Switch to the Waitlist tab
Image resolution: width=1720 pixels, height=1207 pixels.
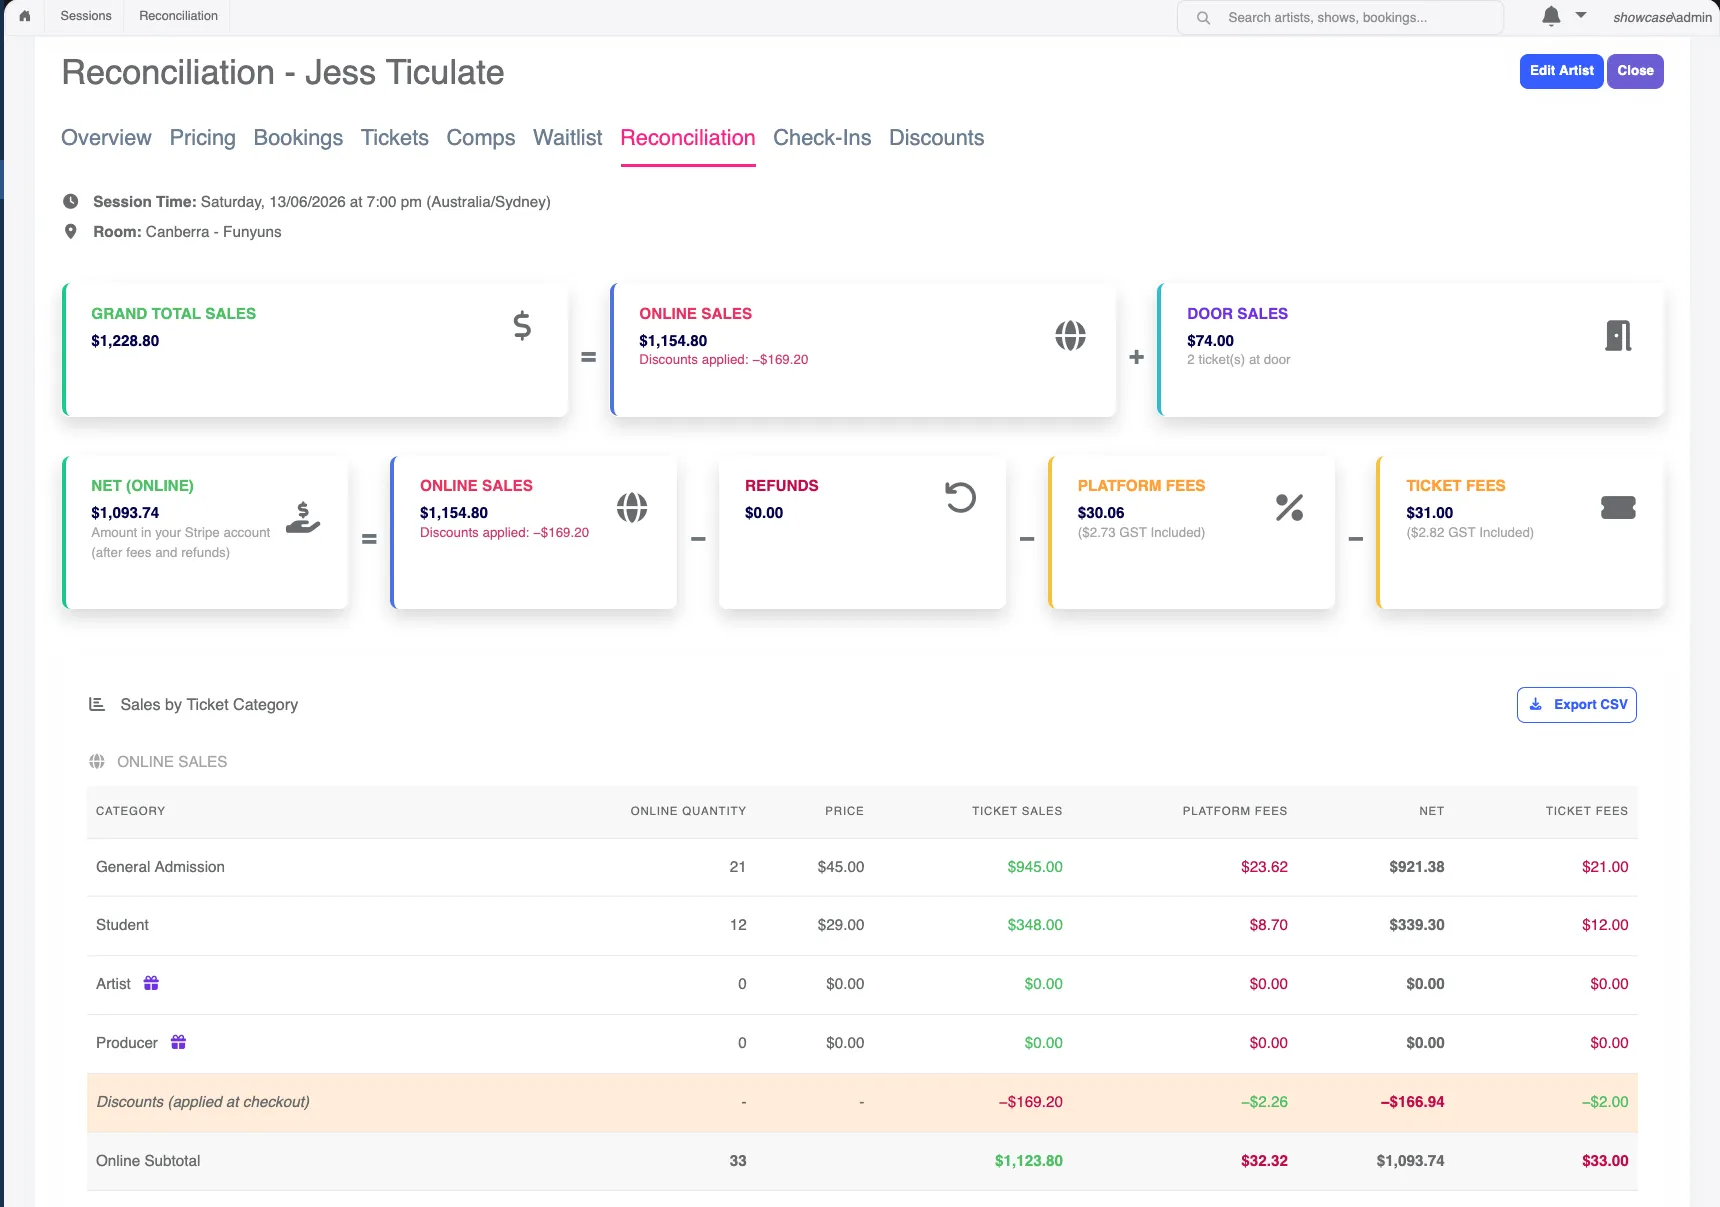pos(568,138)
